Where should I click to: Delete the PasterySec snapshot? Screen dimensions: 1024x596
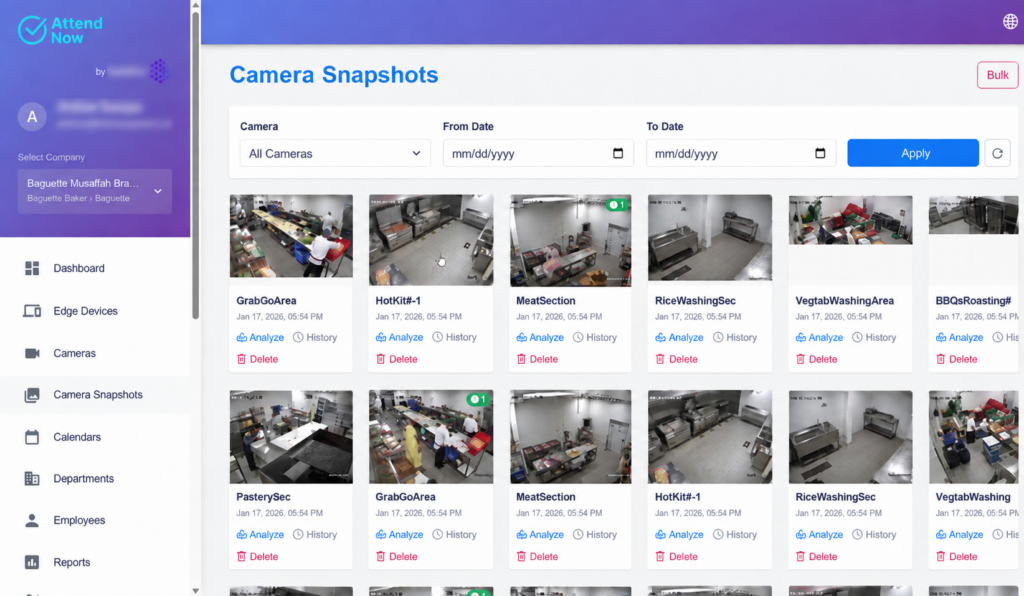[257, 556]
